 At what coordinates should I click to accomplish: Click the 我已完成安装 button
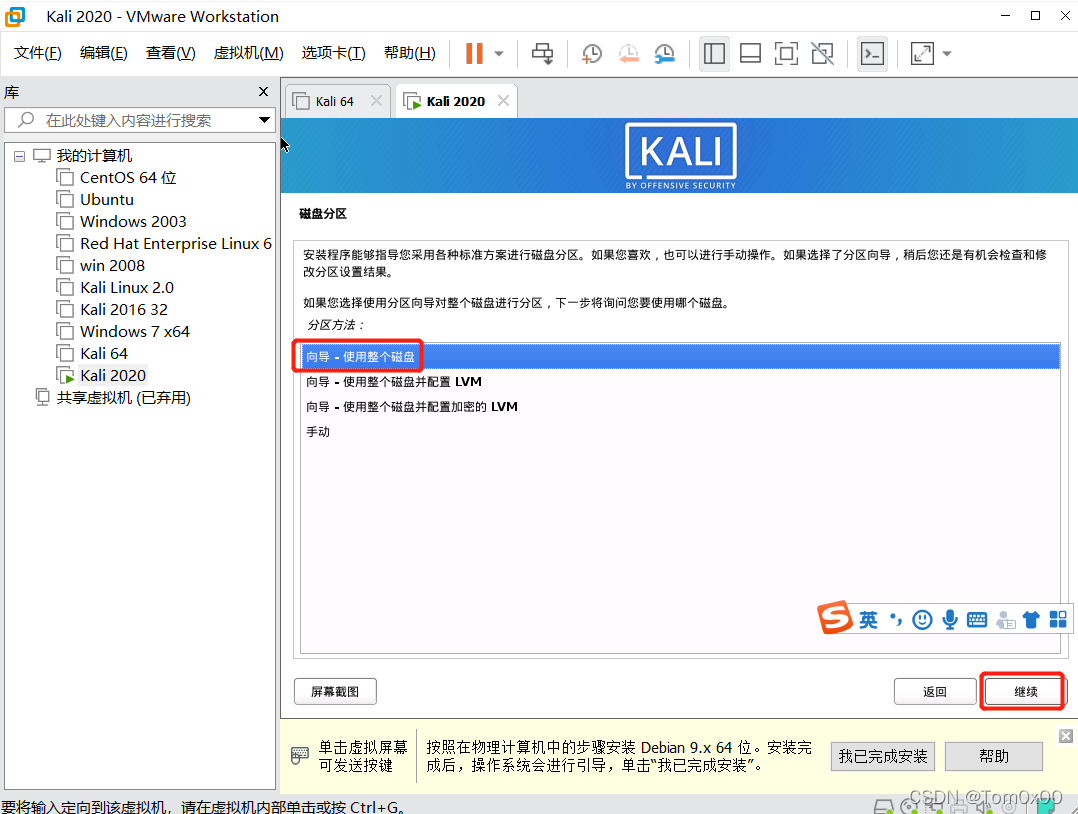point(883,756)
